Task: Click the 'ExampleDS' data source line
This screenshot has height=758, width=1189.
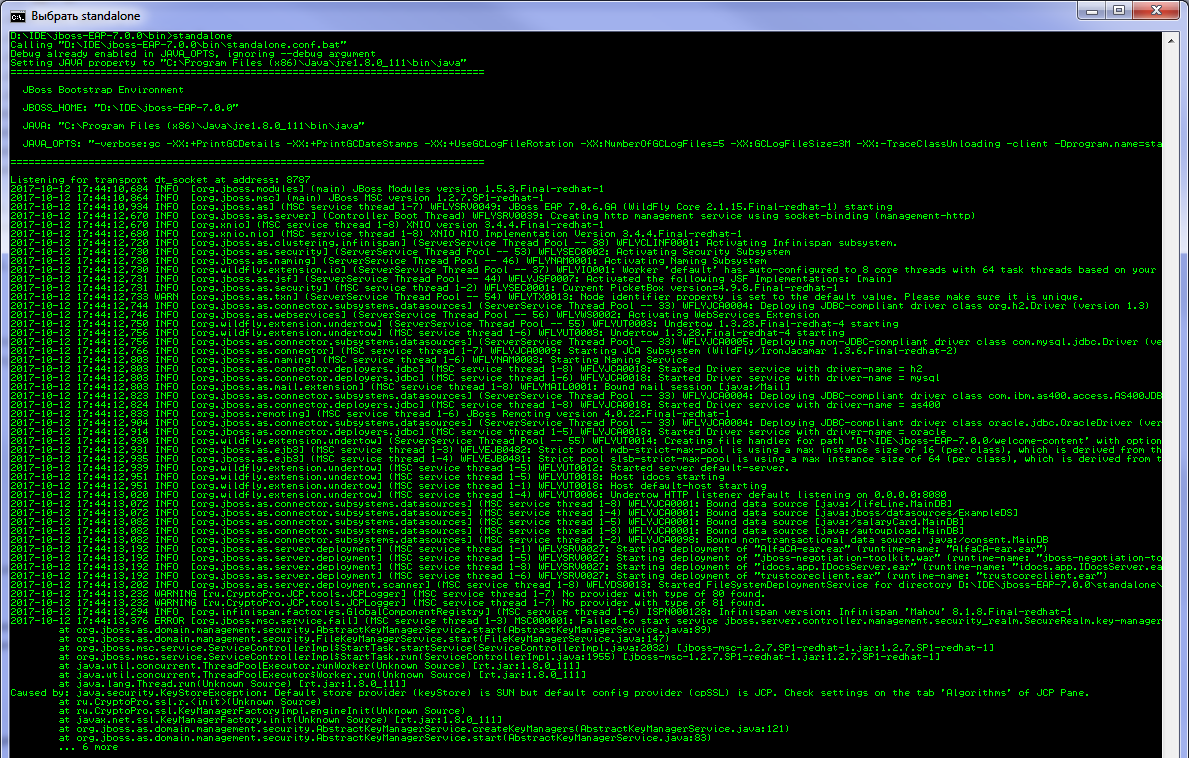Action: [x=514, y=513]
